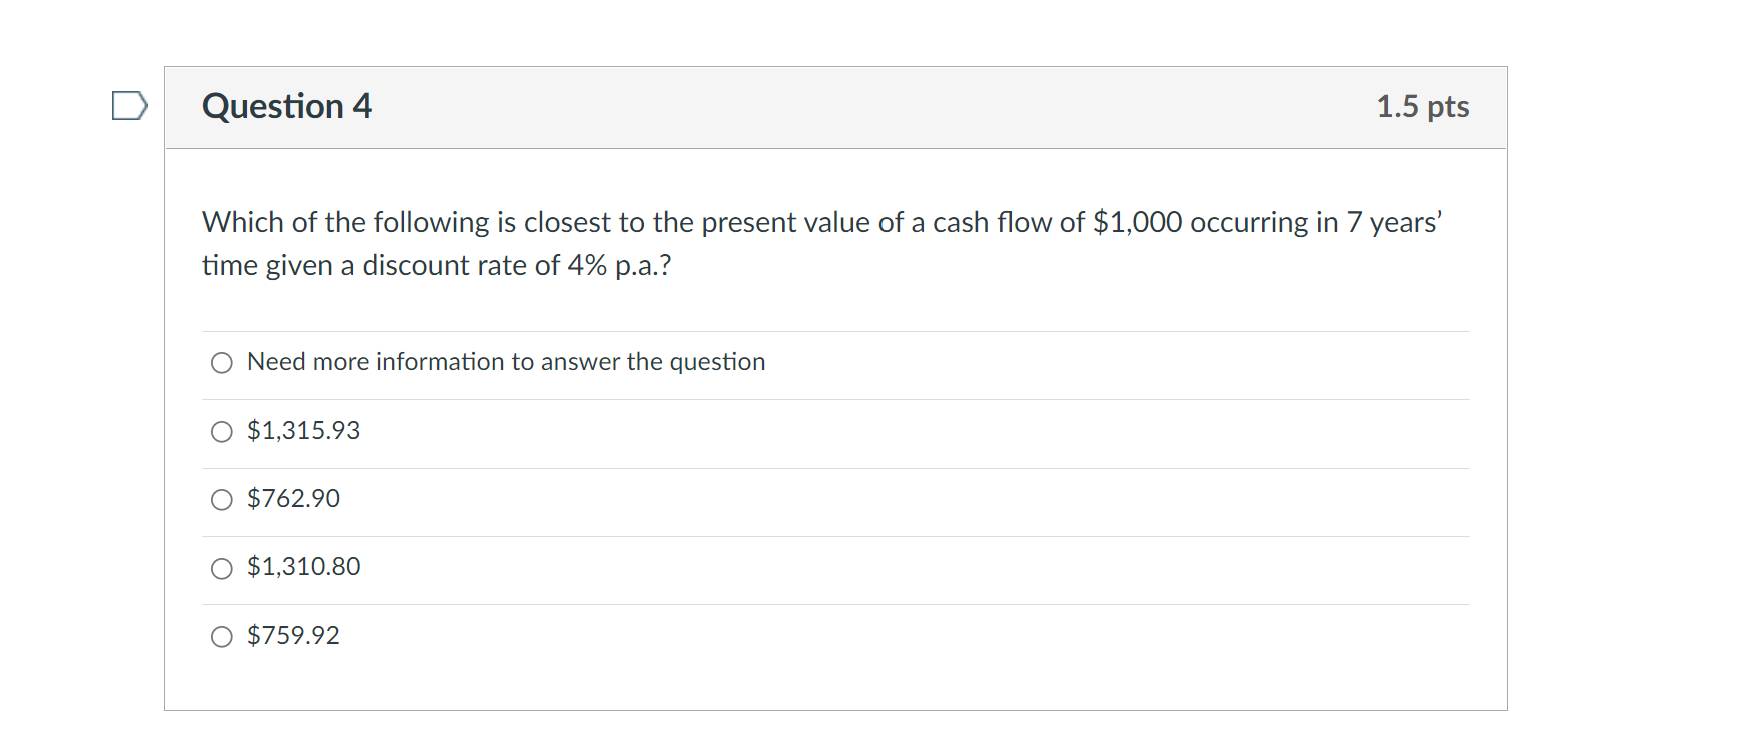The image size is (1758, 748).
Task: Click the bookmark marker outside the question card
Action: coord(129,106)
